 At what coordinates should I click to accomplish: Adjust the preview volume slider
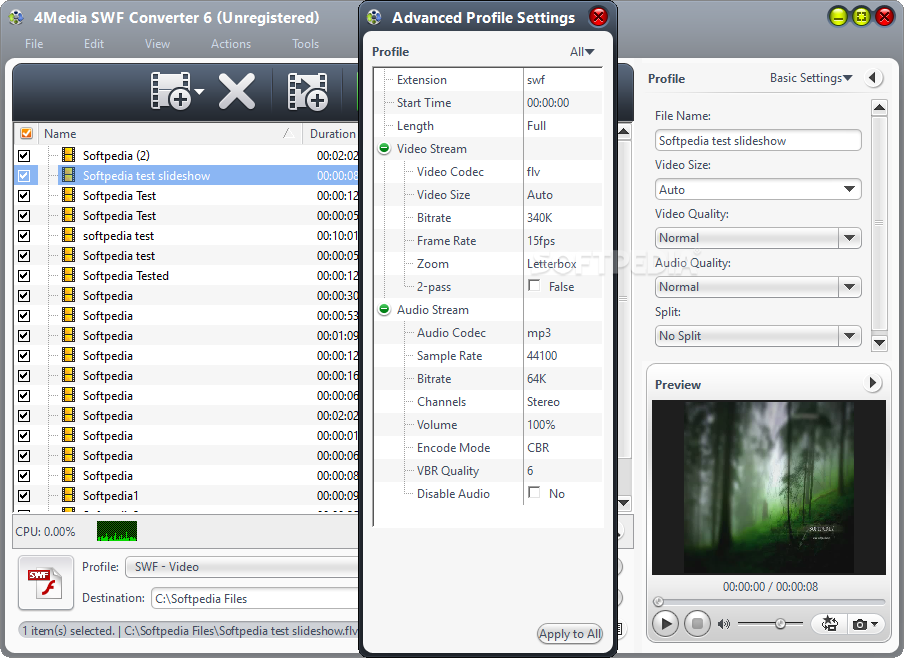pyautogui.click(x=780, y=623)
